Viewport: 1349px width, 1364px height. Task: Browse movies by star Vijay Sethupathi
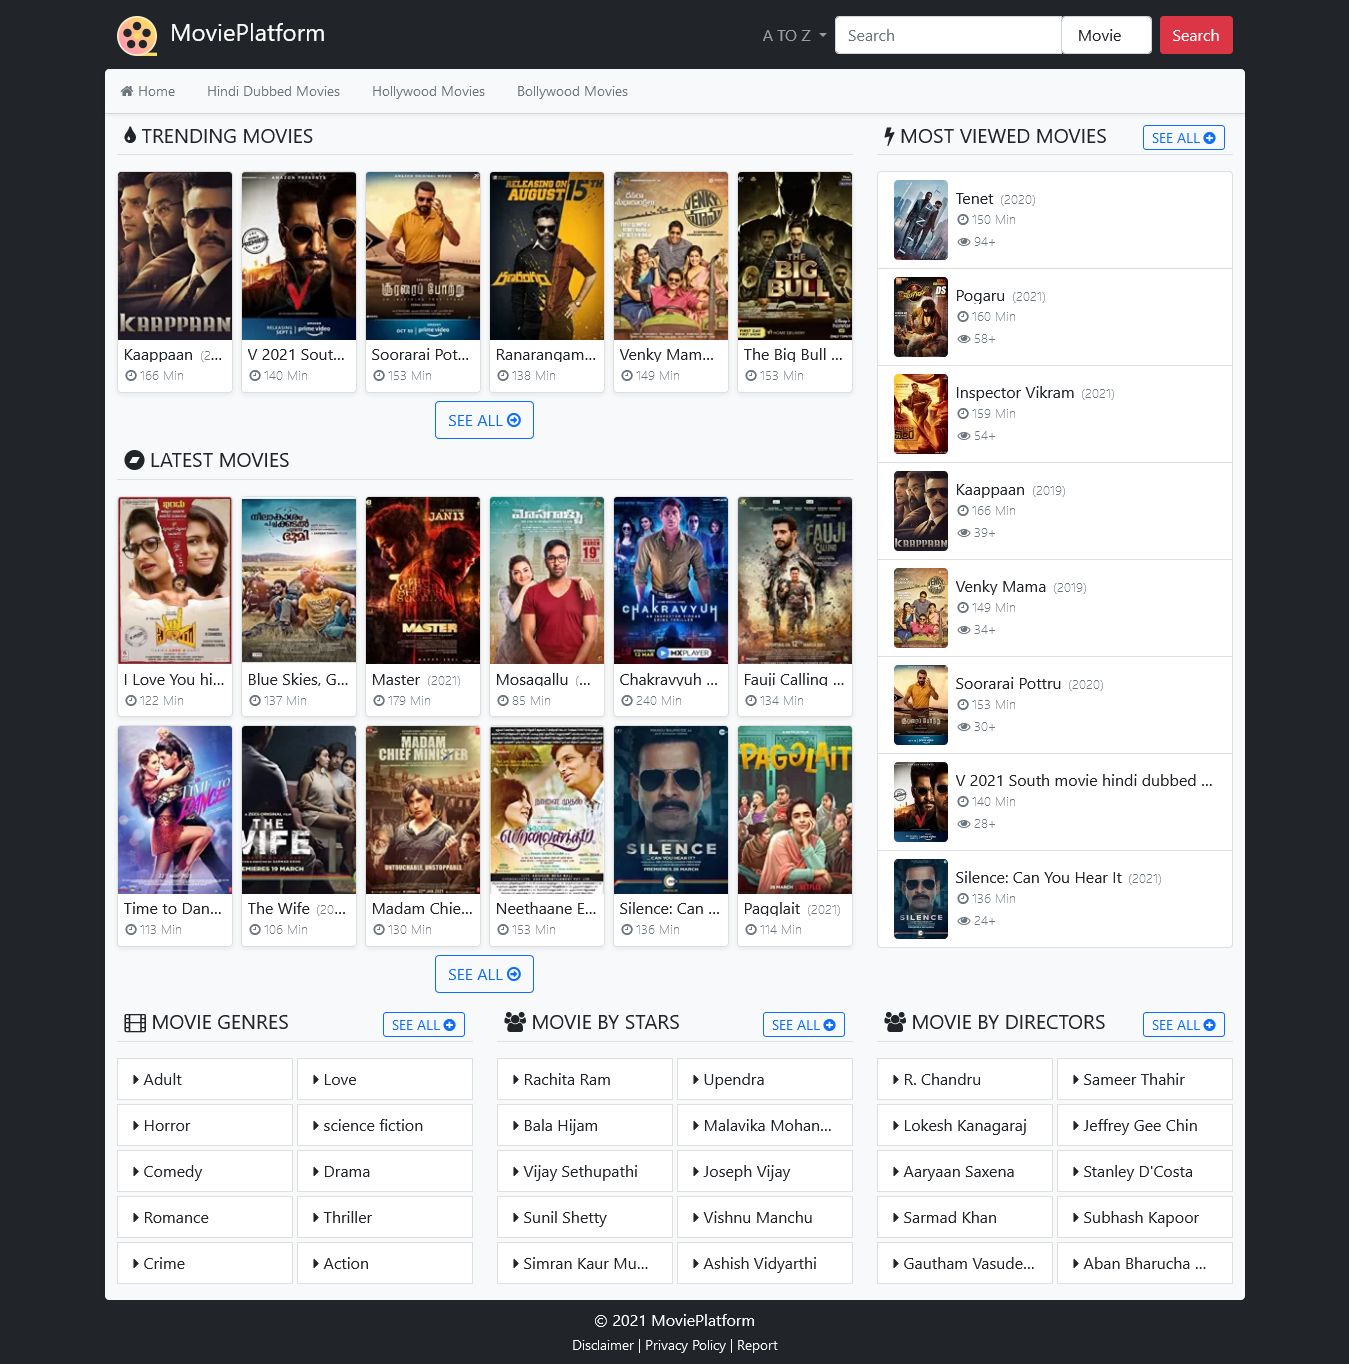coord(585,1171)
